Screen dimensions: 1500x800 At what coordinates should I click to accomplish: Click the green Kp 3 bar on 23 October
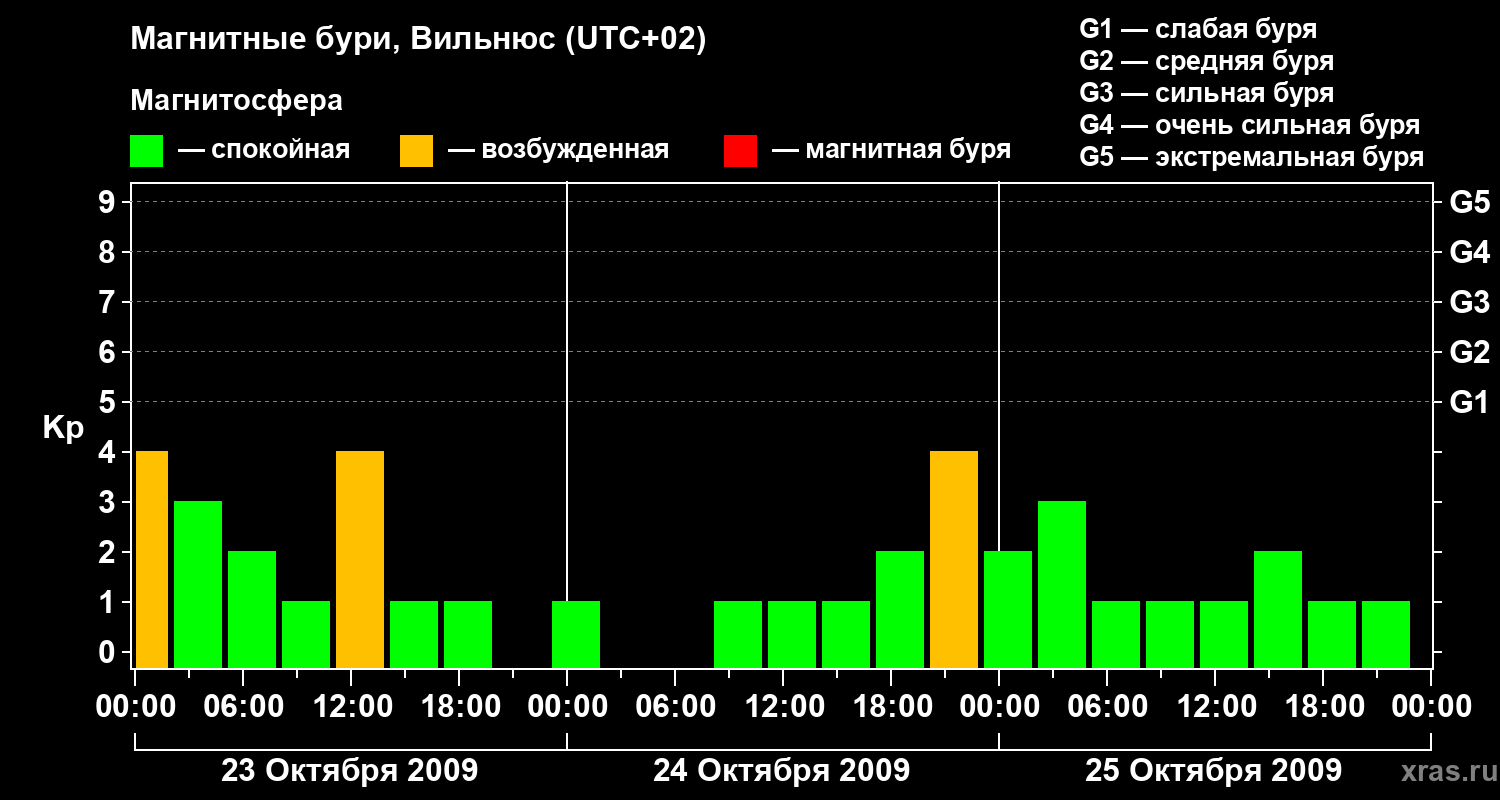pos(198,585)
